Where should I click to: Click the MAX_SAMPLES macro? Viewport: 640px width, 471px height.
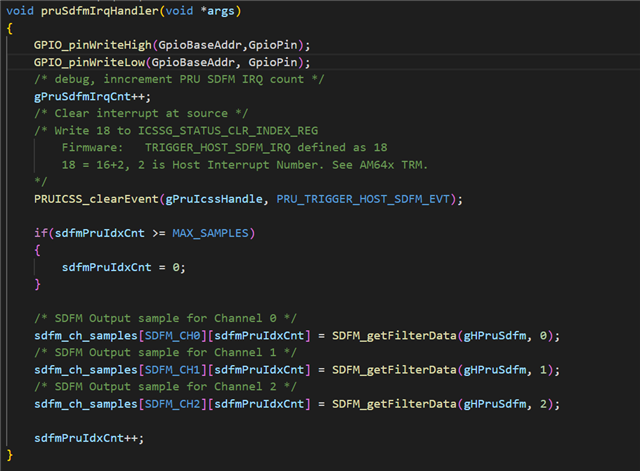[x=210, y=233]
